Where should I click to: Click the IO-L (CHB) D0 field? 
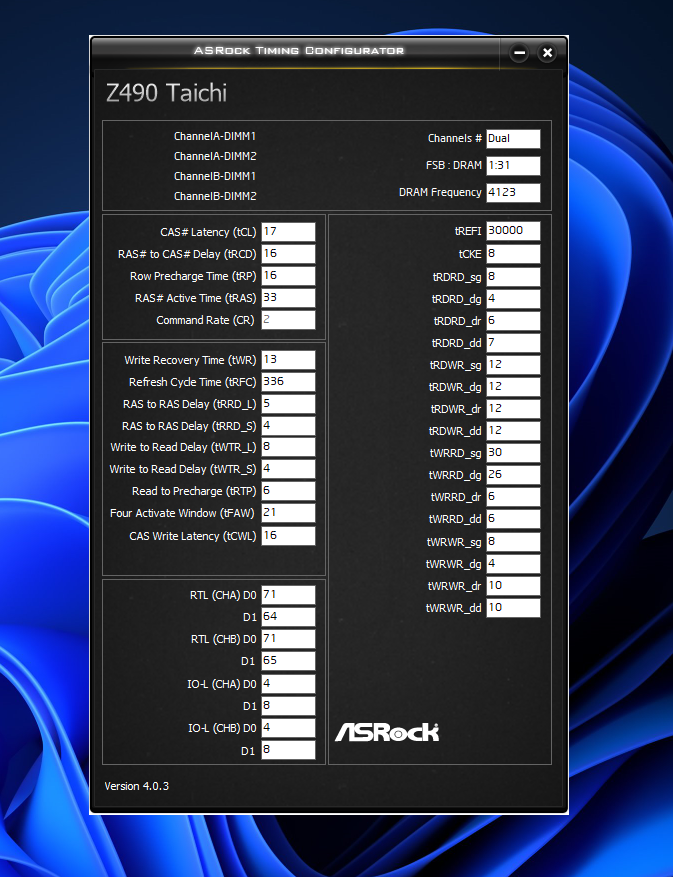[288, 728]
